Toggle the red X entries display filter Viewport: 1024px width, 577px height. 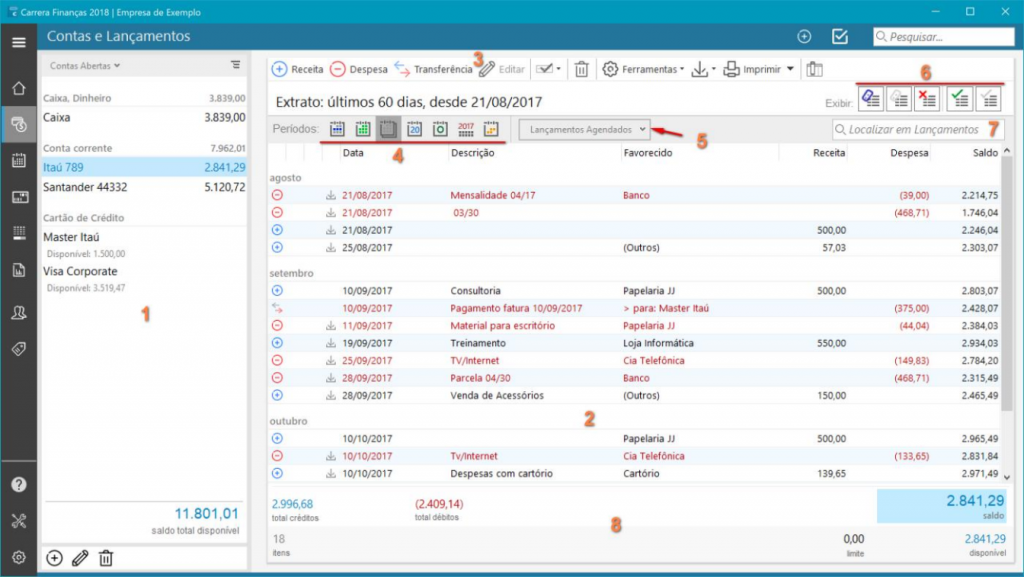pyautogui.click(x=927, y=98)
